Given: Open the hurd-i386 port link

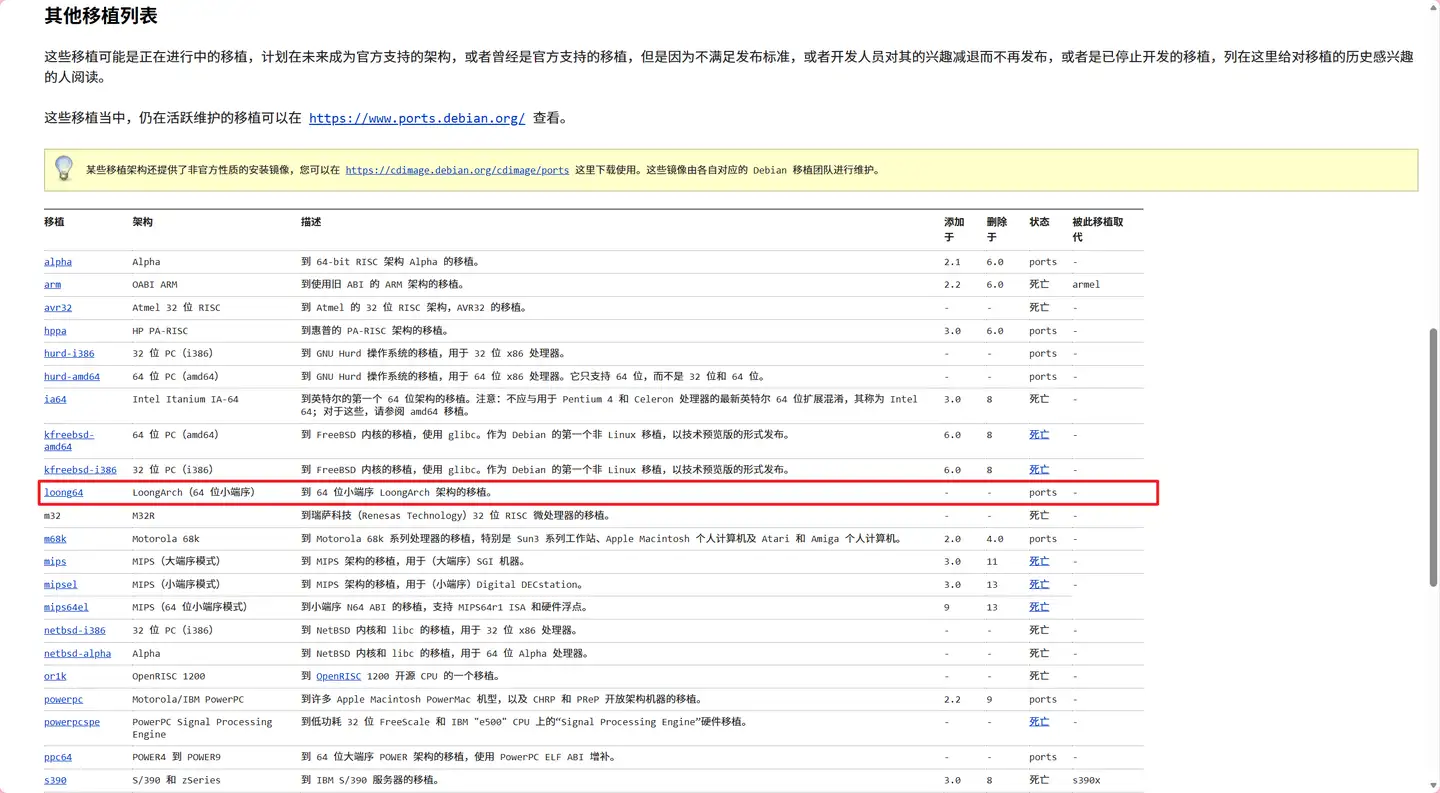Looking at the screenshot, I should [x=69, y=354].
